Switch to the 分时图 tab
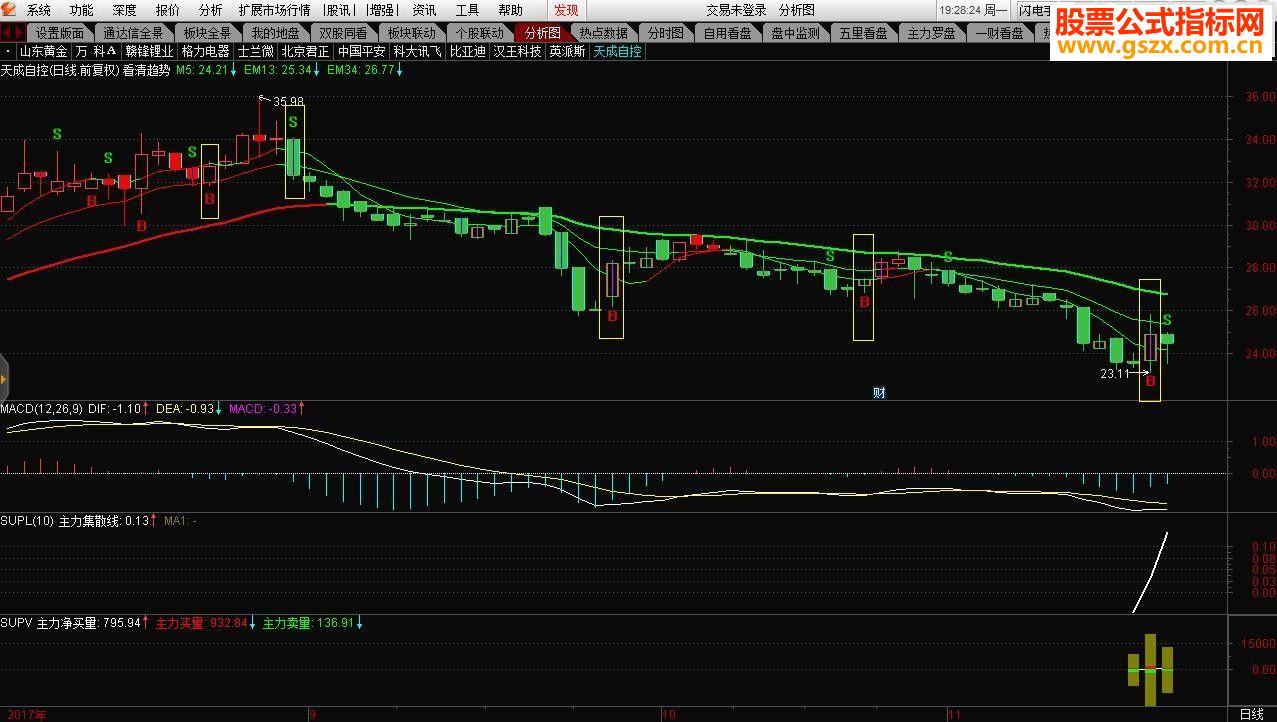Viewport: 1277px width, 722px height. (x=665, y=32)
